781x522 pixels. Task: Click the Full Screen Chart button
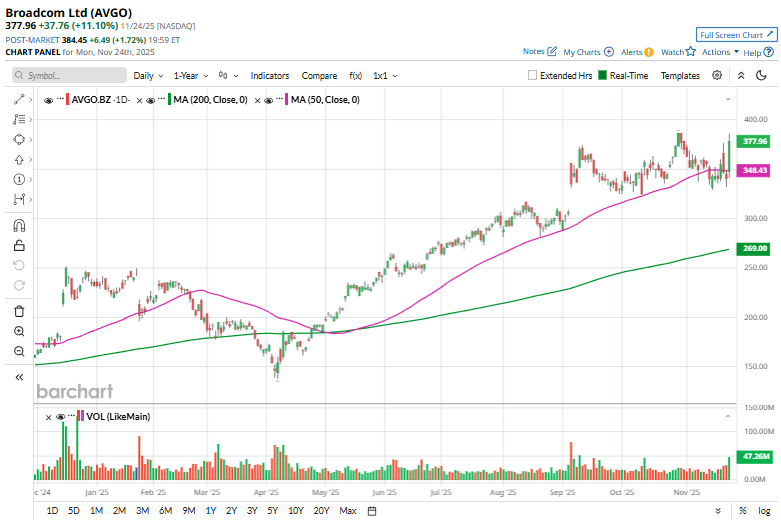click(x=736, y=34)
